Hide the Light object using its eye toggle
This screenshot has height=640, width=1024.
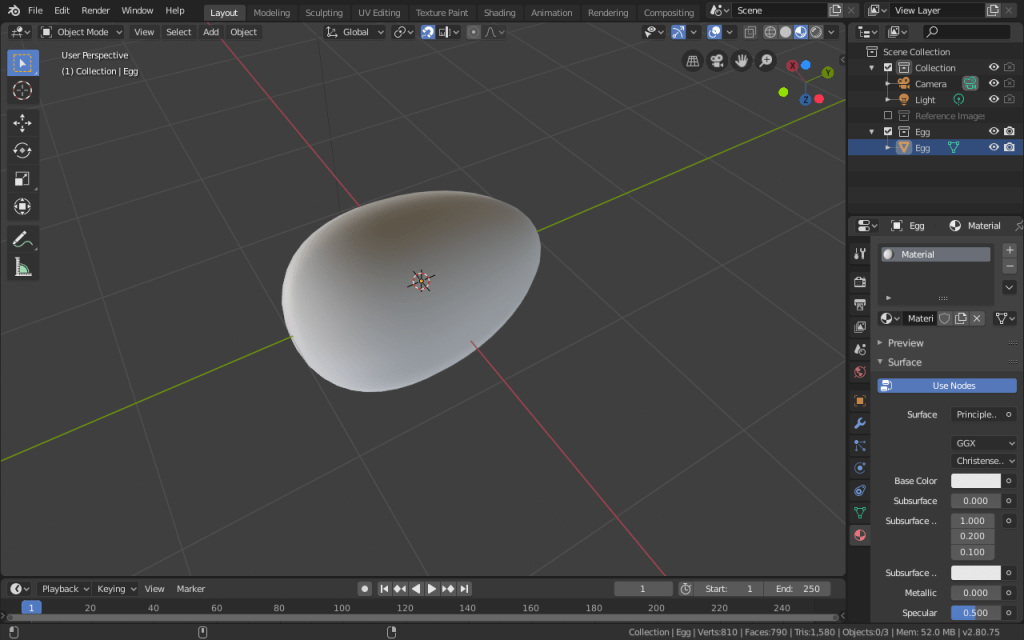tap(993, 99)
